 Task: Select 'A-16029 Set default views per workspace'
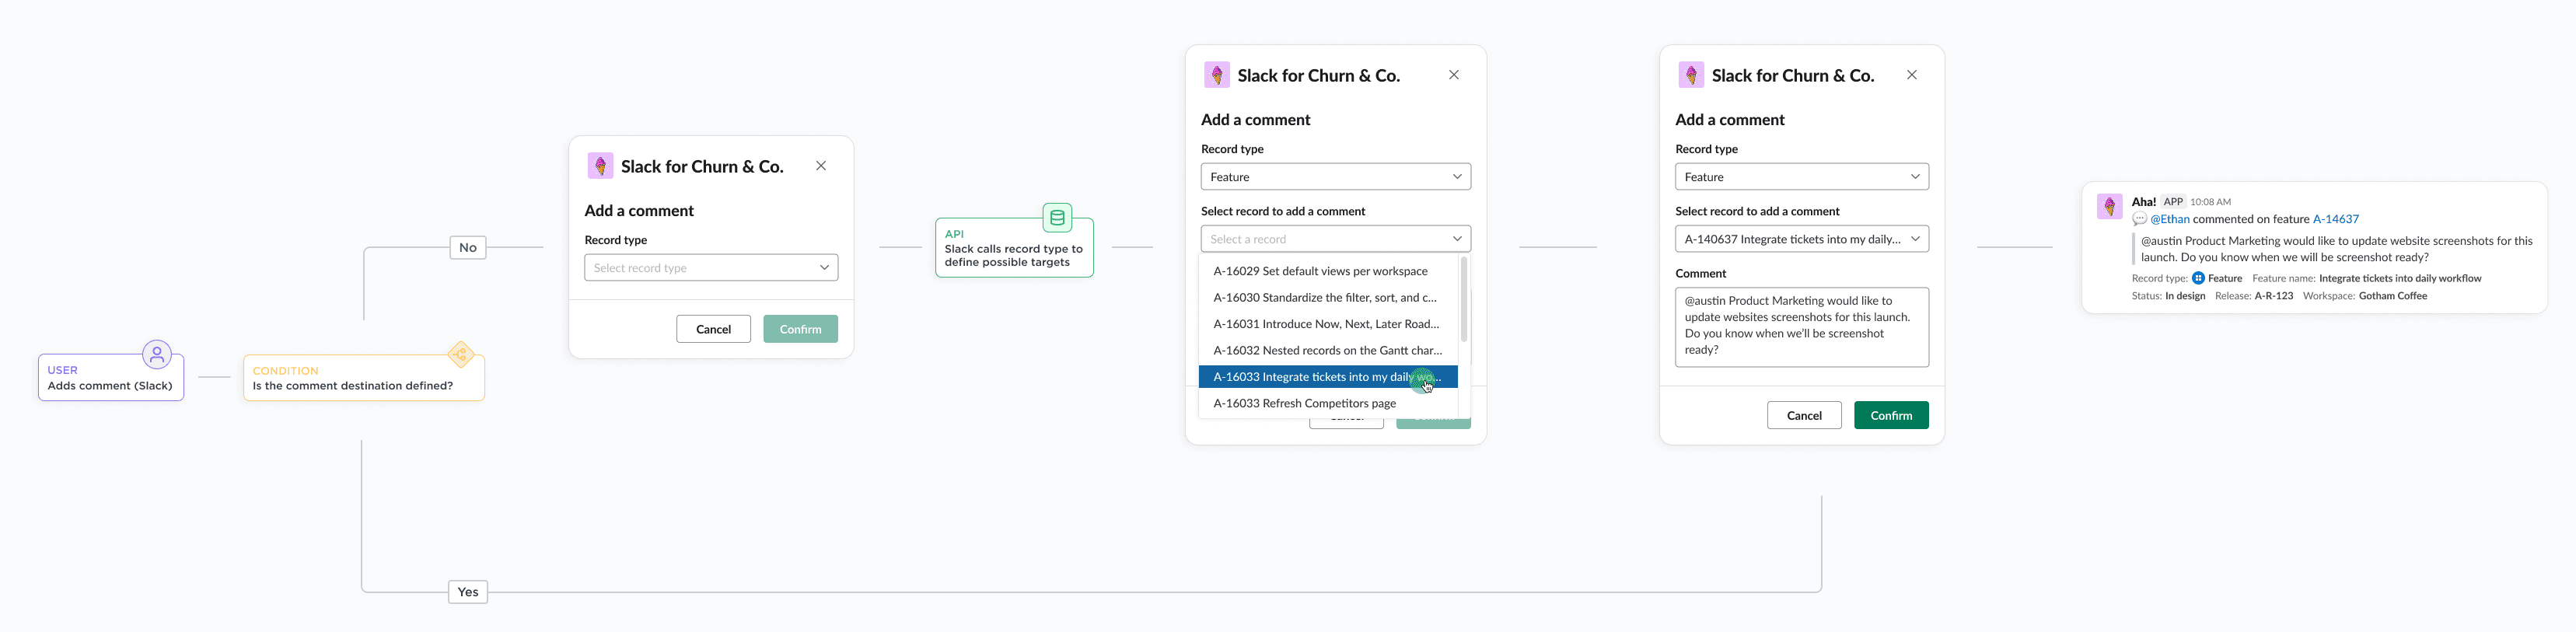tap(1327, 271)
